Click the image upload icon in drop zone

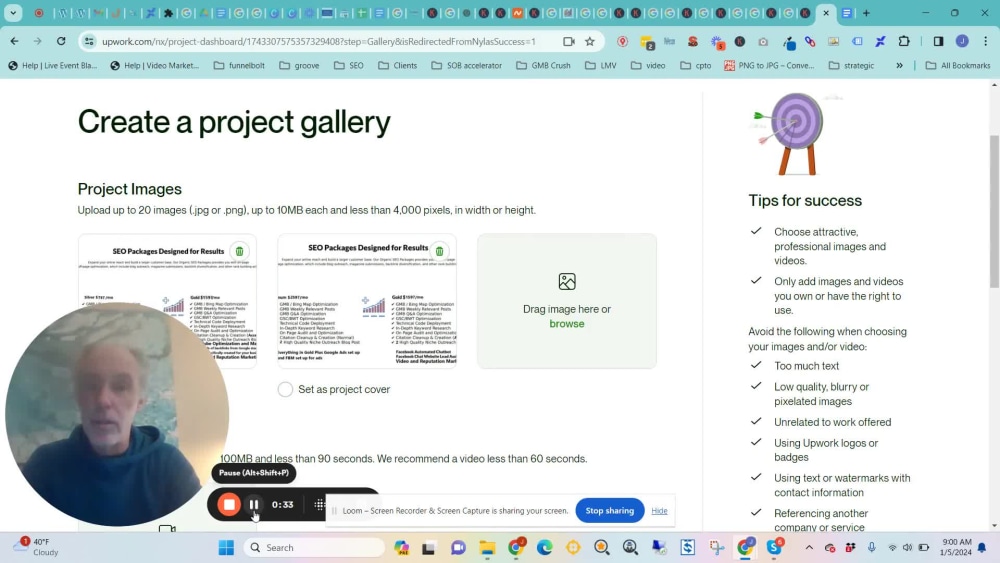pyautogui.click(x=567, y=281)
